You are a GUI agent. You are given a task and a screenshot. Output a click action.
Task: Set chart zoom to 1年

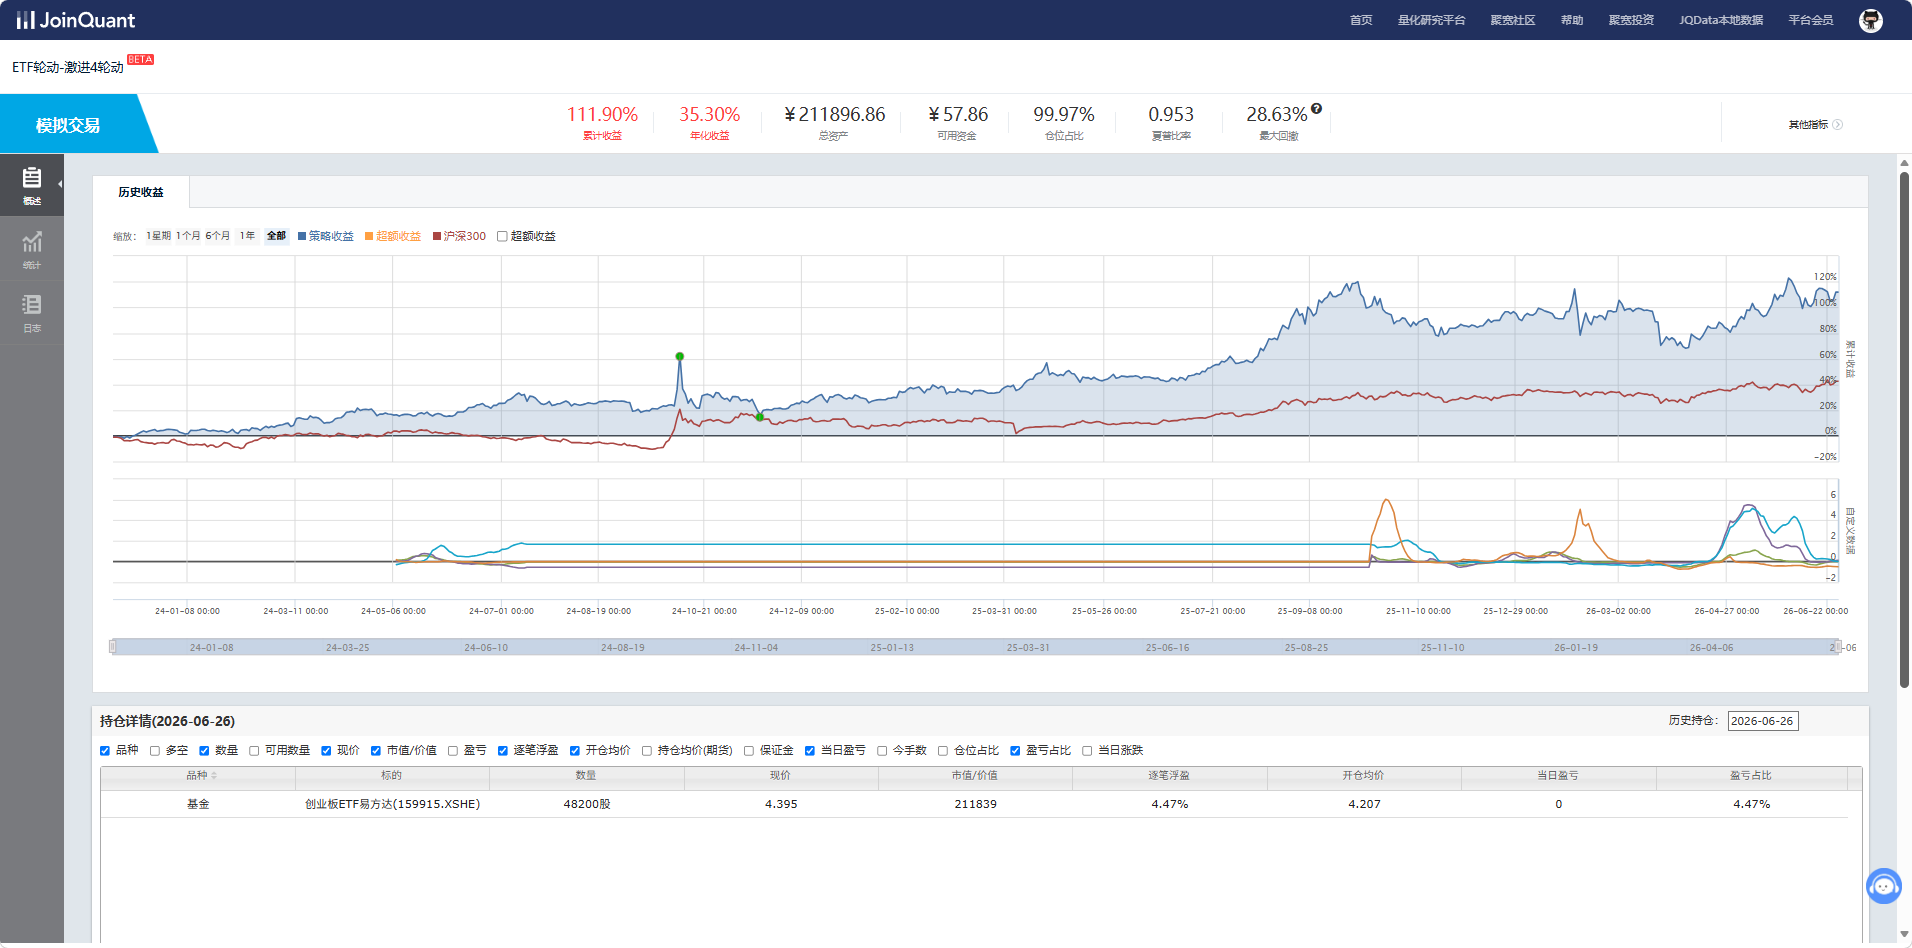pyautogui.click(x=247, y=237)
